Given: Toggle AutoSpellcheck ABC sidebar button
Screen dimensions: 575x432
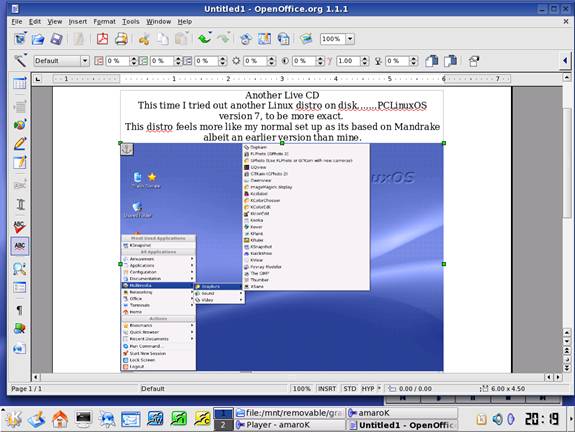Looking at the screenshot, I should (x=20, y=246).
